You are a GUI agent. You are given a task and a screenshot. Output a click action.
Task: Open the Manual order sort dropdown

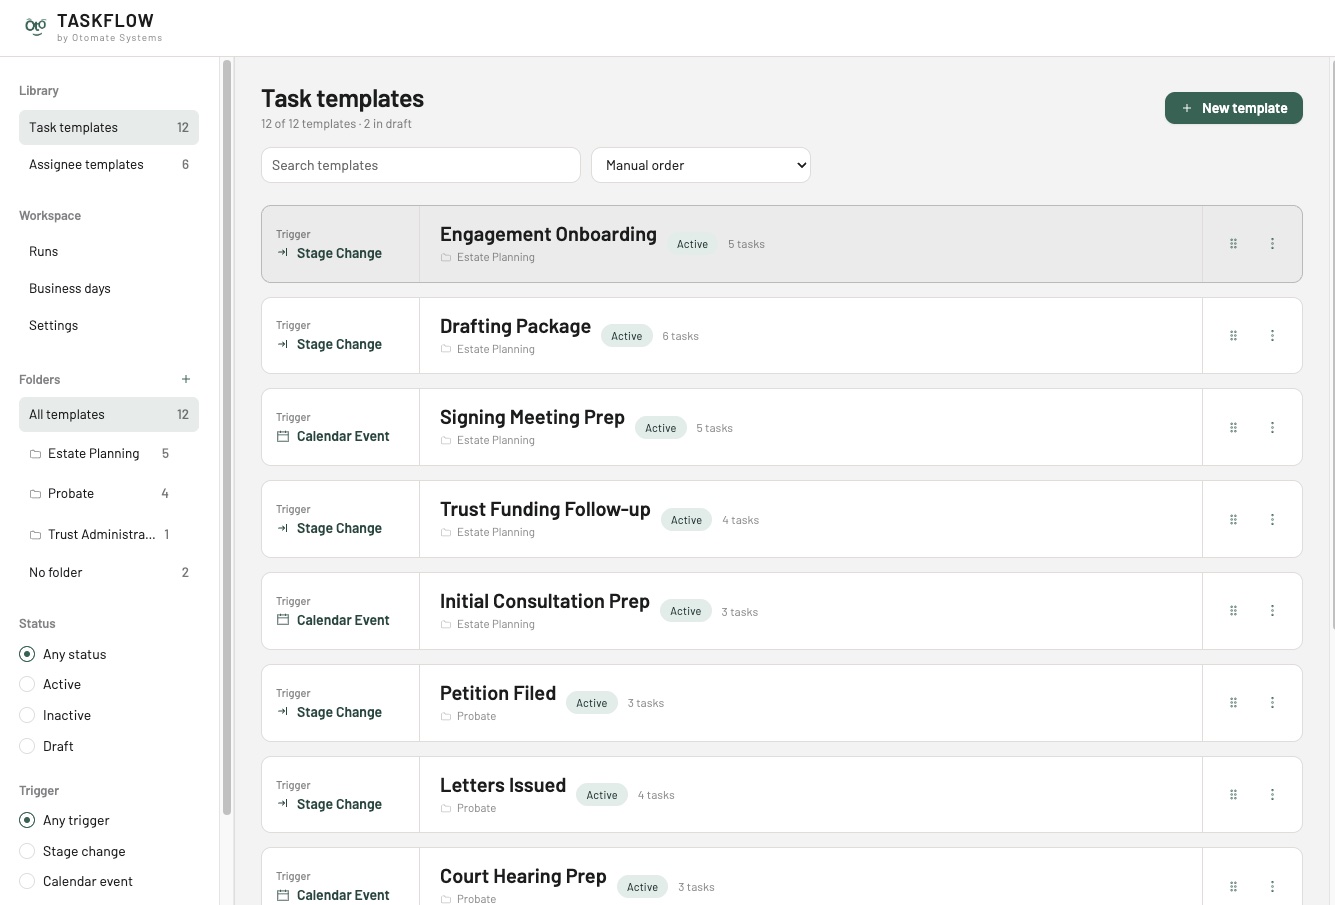701,165
